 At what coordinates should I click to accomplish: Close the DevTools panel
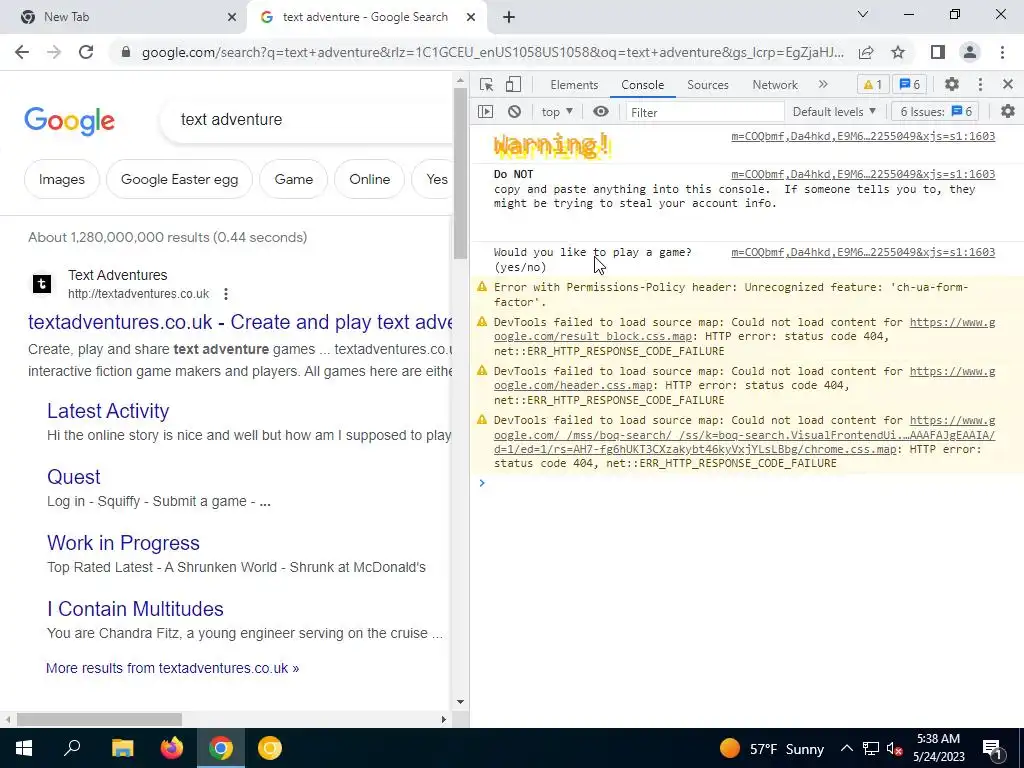tap(1007, 84)
